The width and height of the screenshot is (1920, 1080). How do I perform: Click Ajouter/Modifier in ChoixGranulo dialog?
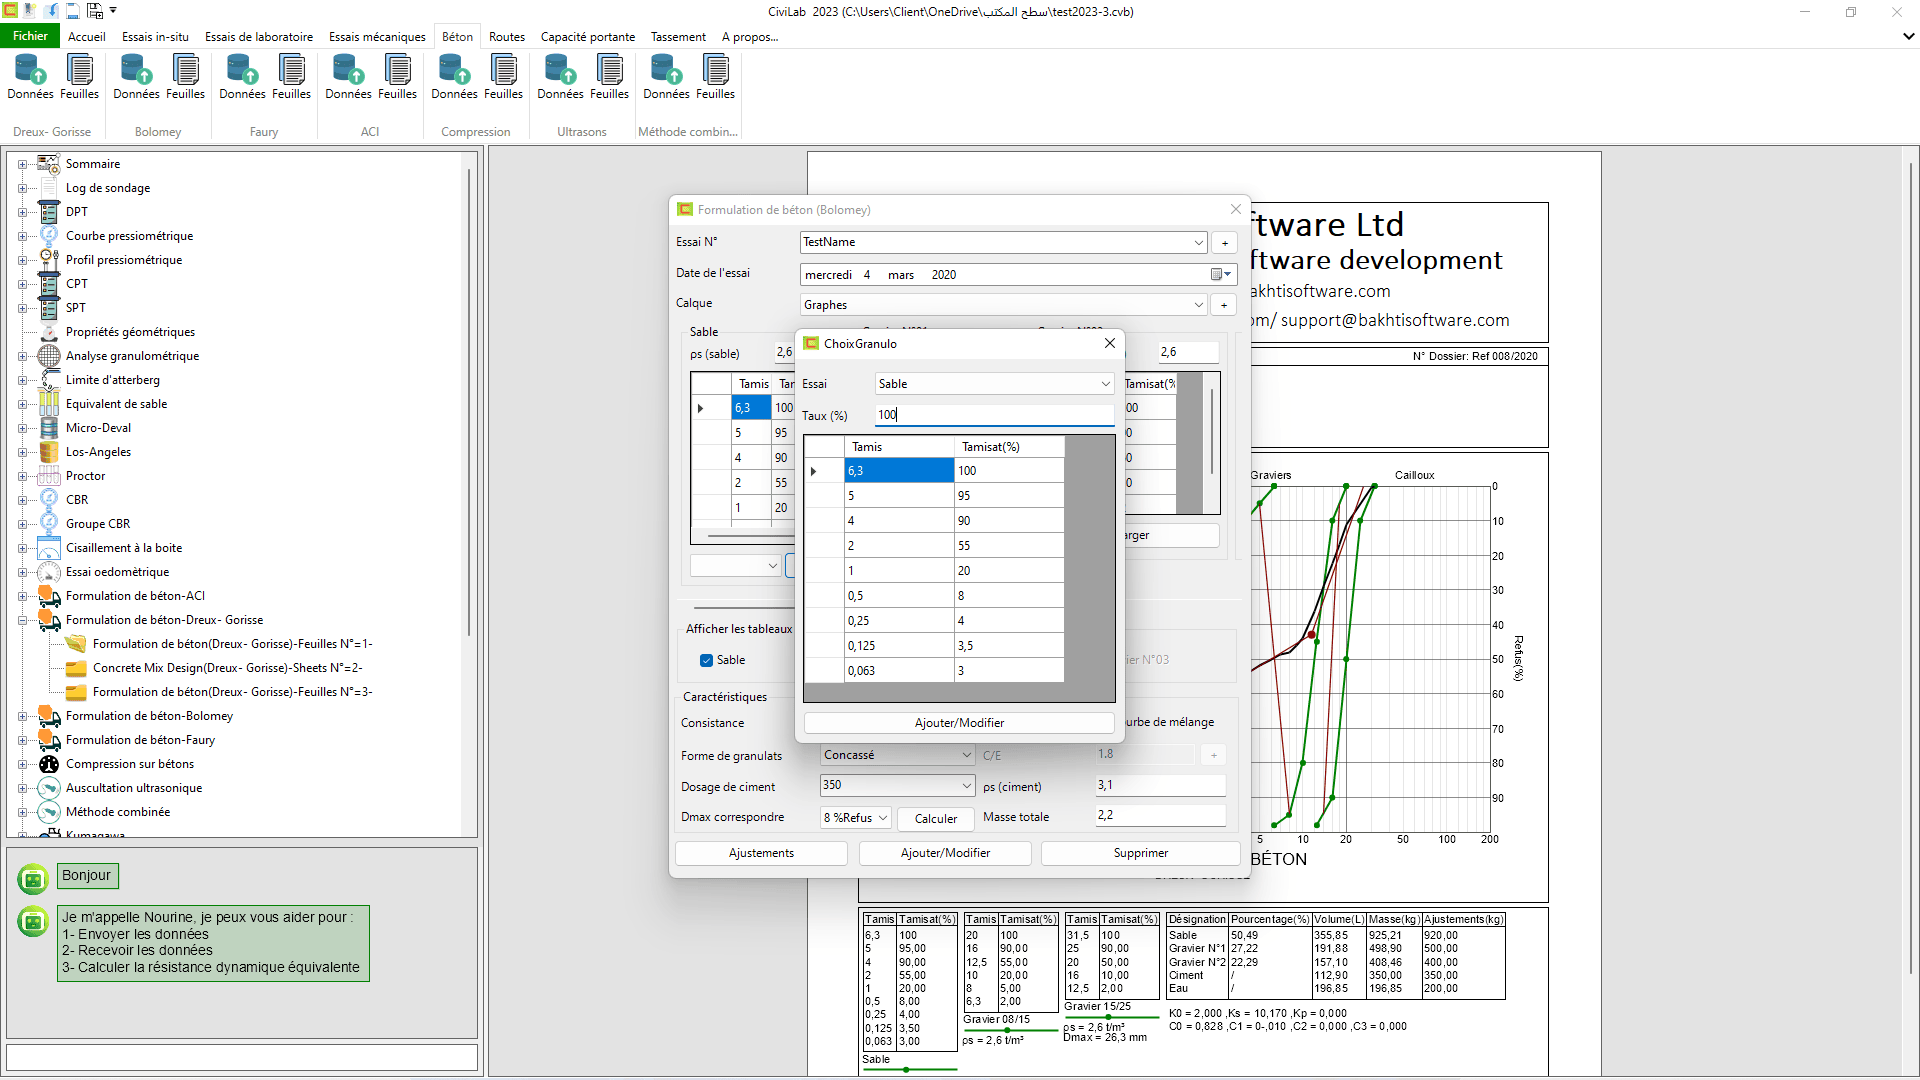click(959, 723)
